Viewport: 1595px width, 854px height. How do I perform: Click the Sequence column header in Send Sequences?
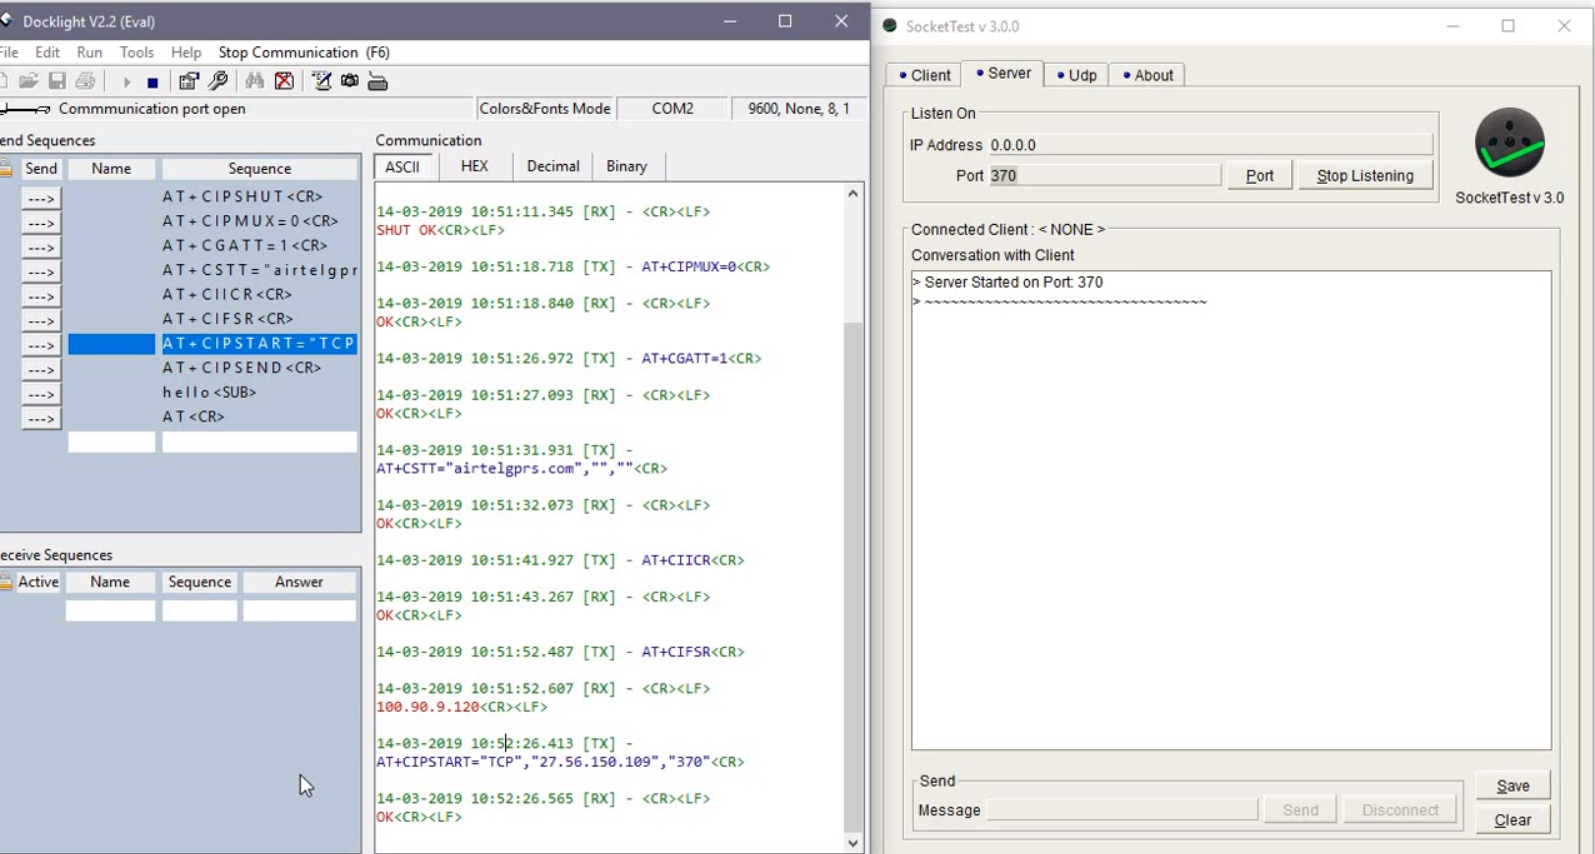tap(259, 169)
